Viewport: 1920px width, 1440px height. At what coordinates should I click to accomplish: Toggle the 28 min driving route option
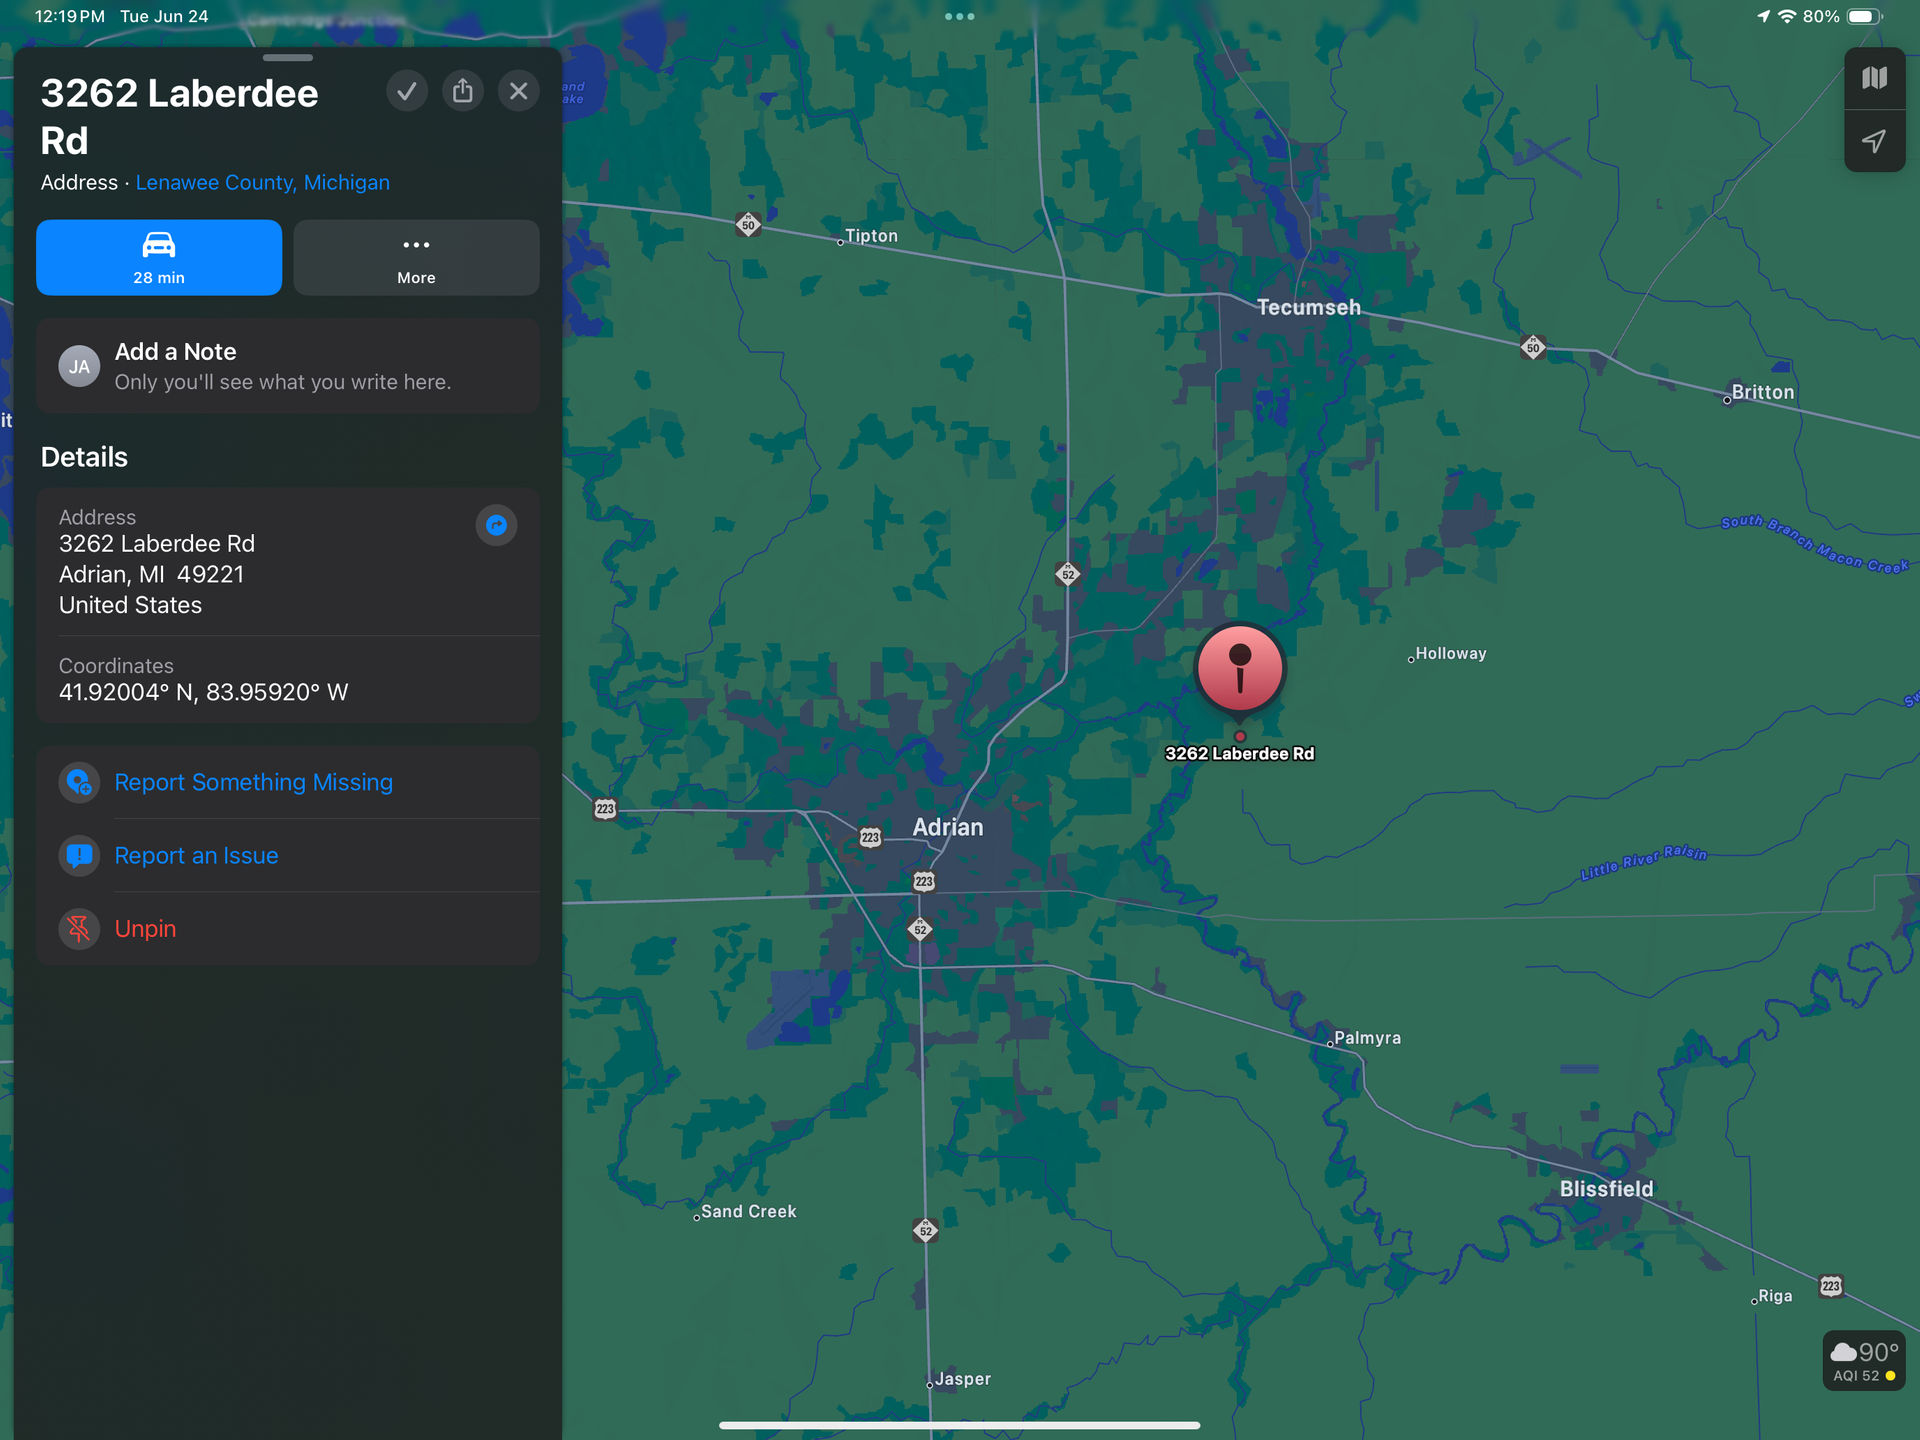(x=158, y=257)
